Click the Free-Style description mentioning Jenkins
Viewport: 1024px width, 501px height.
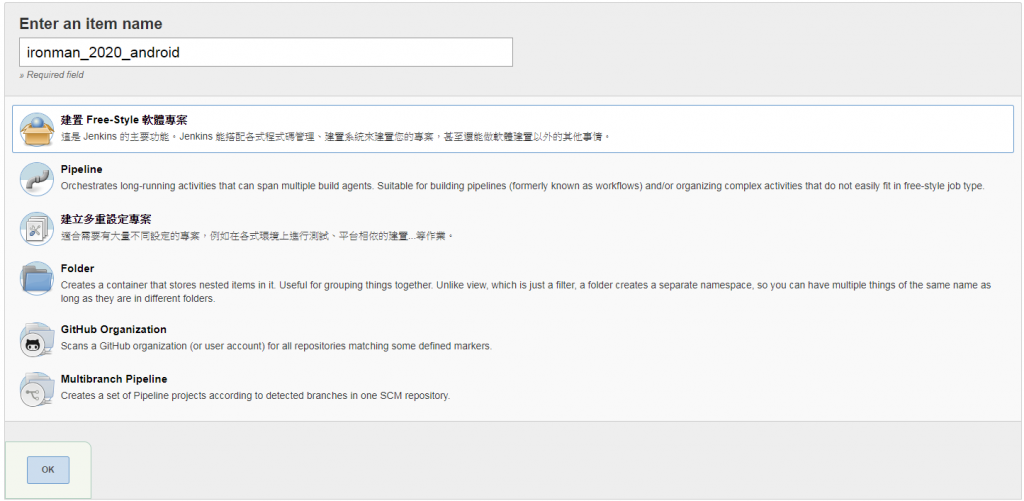coord(335,137)
